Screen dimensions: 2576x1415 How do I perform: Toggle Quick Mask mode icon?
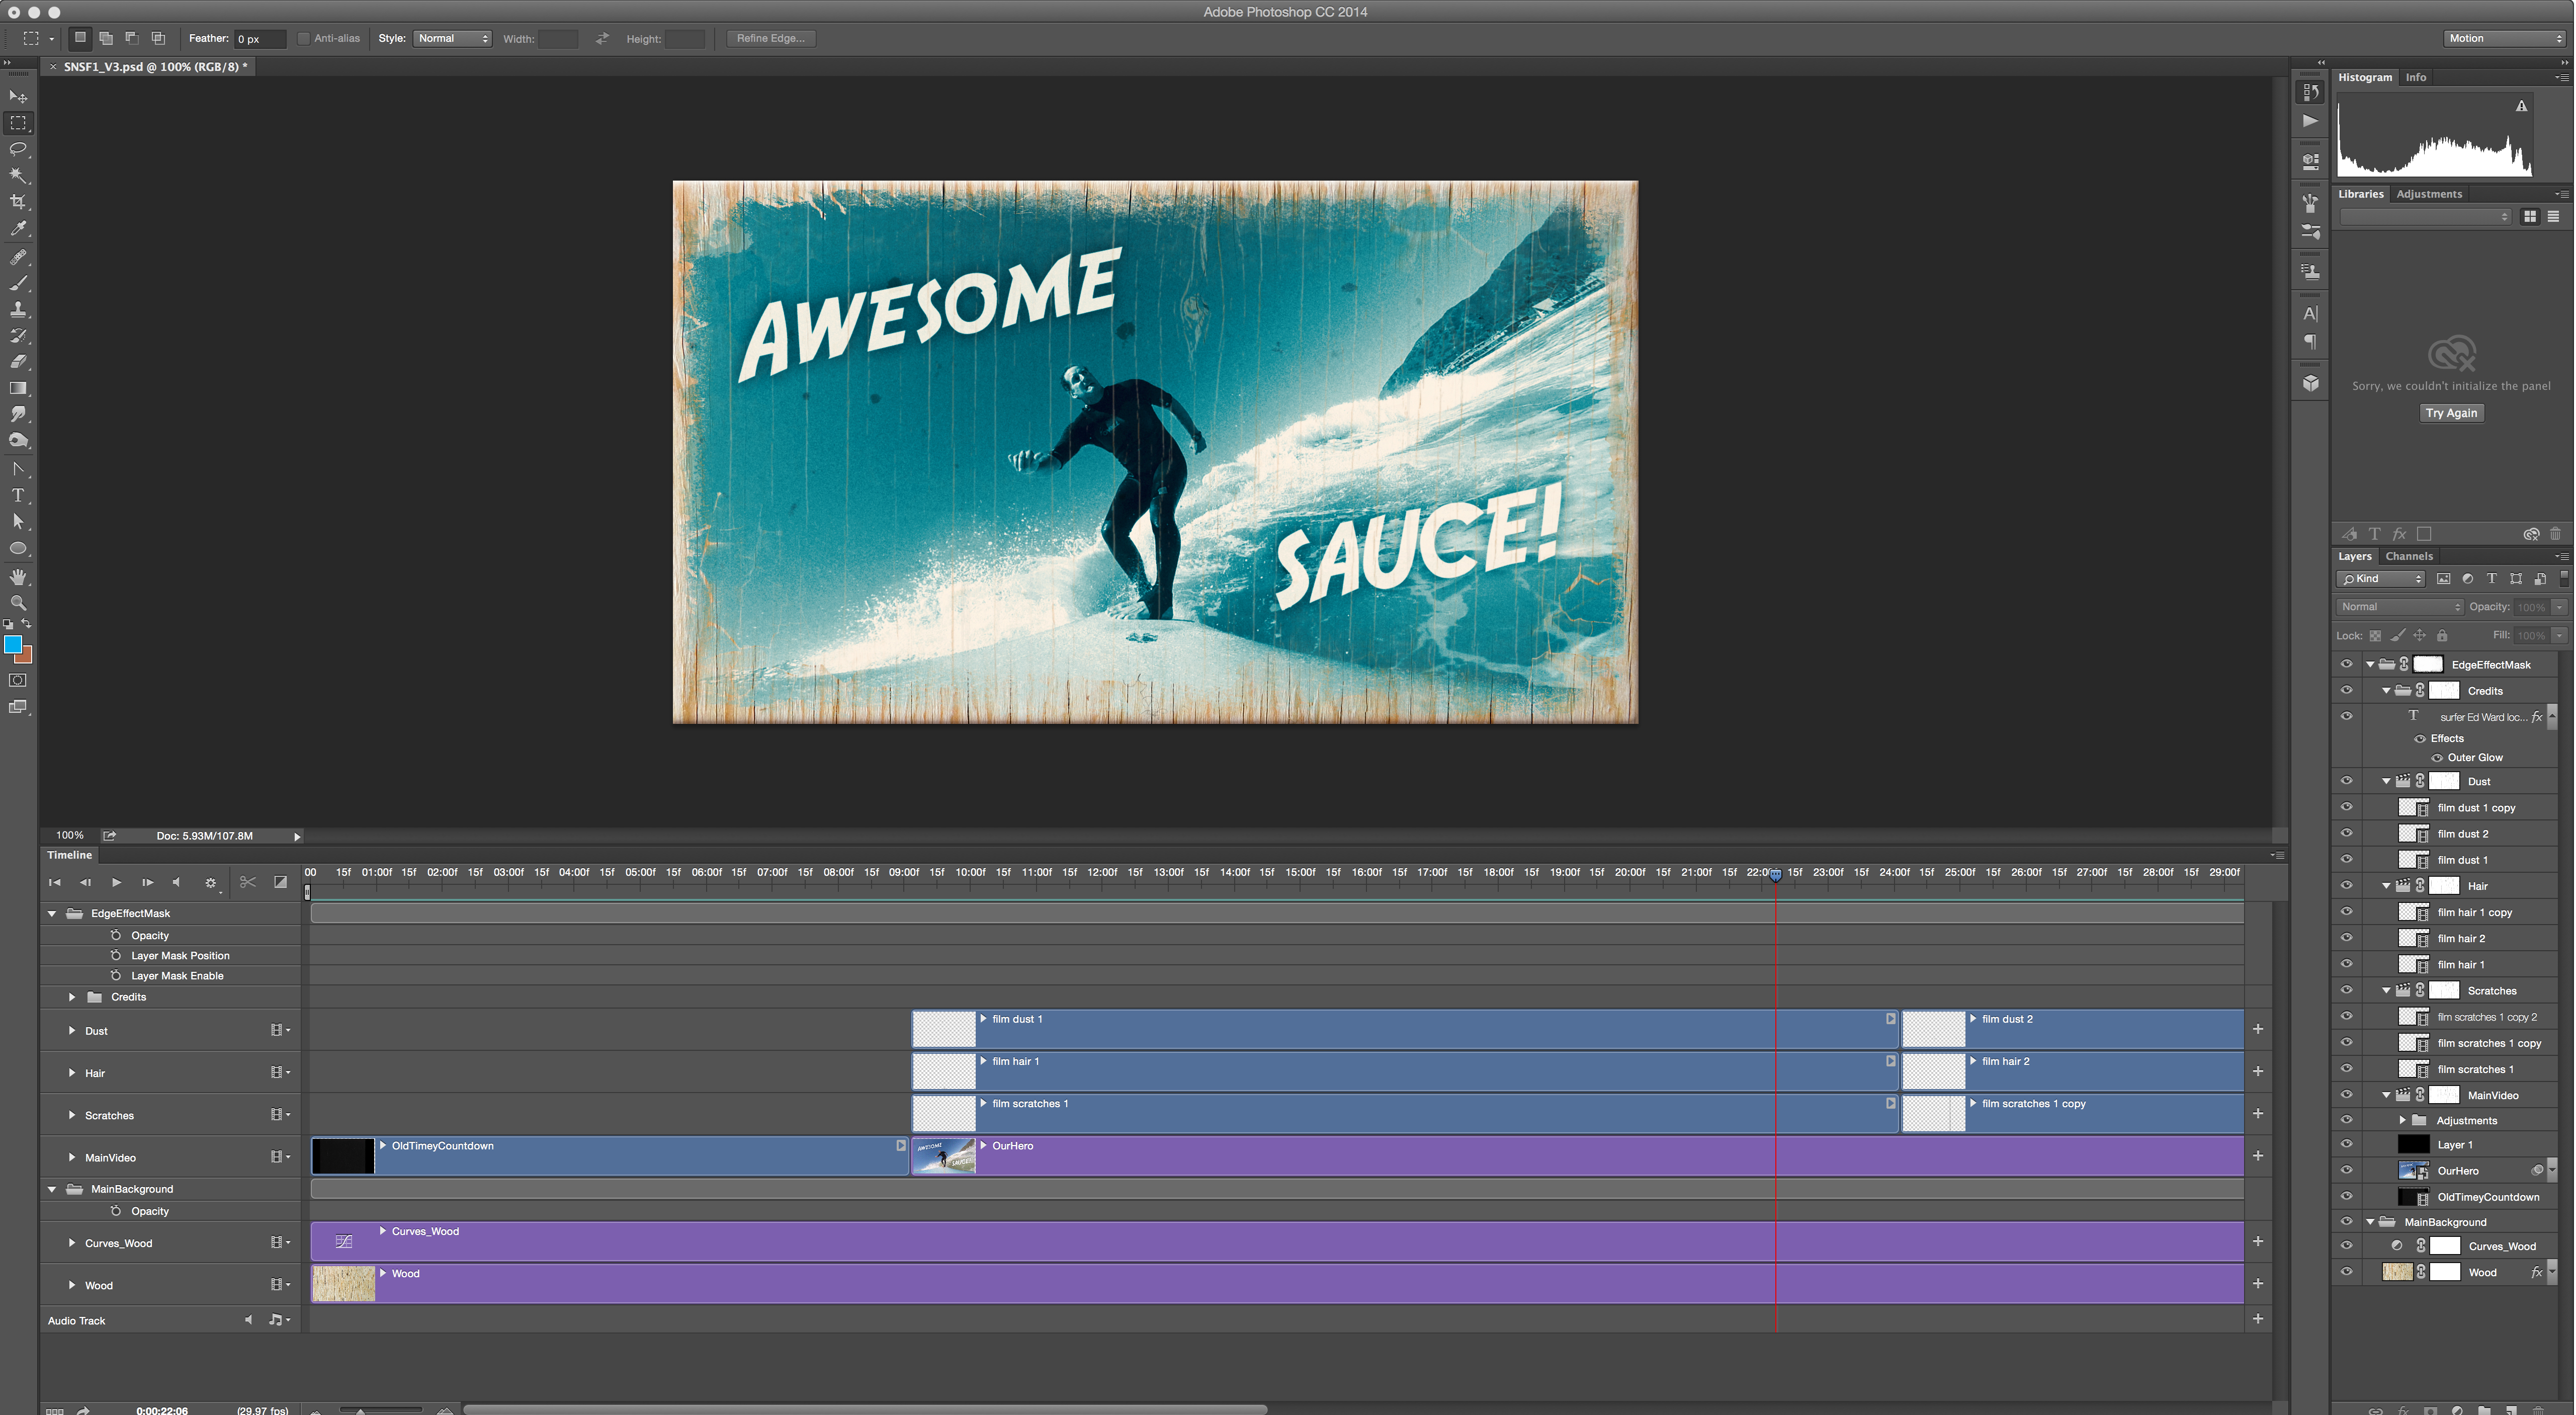click(x=18, y=680)
